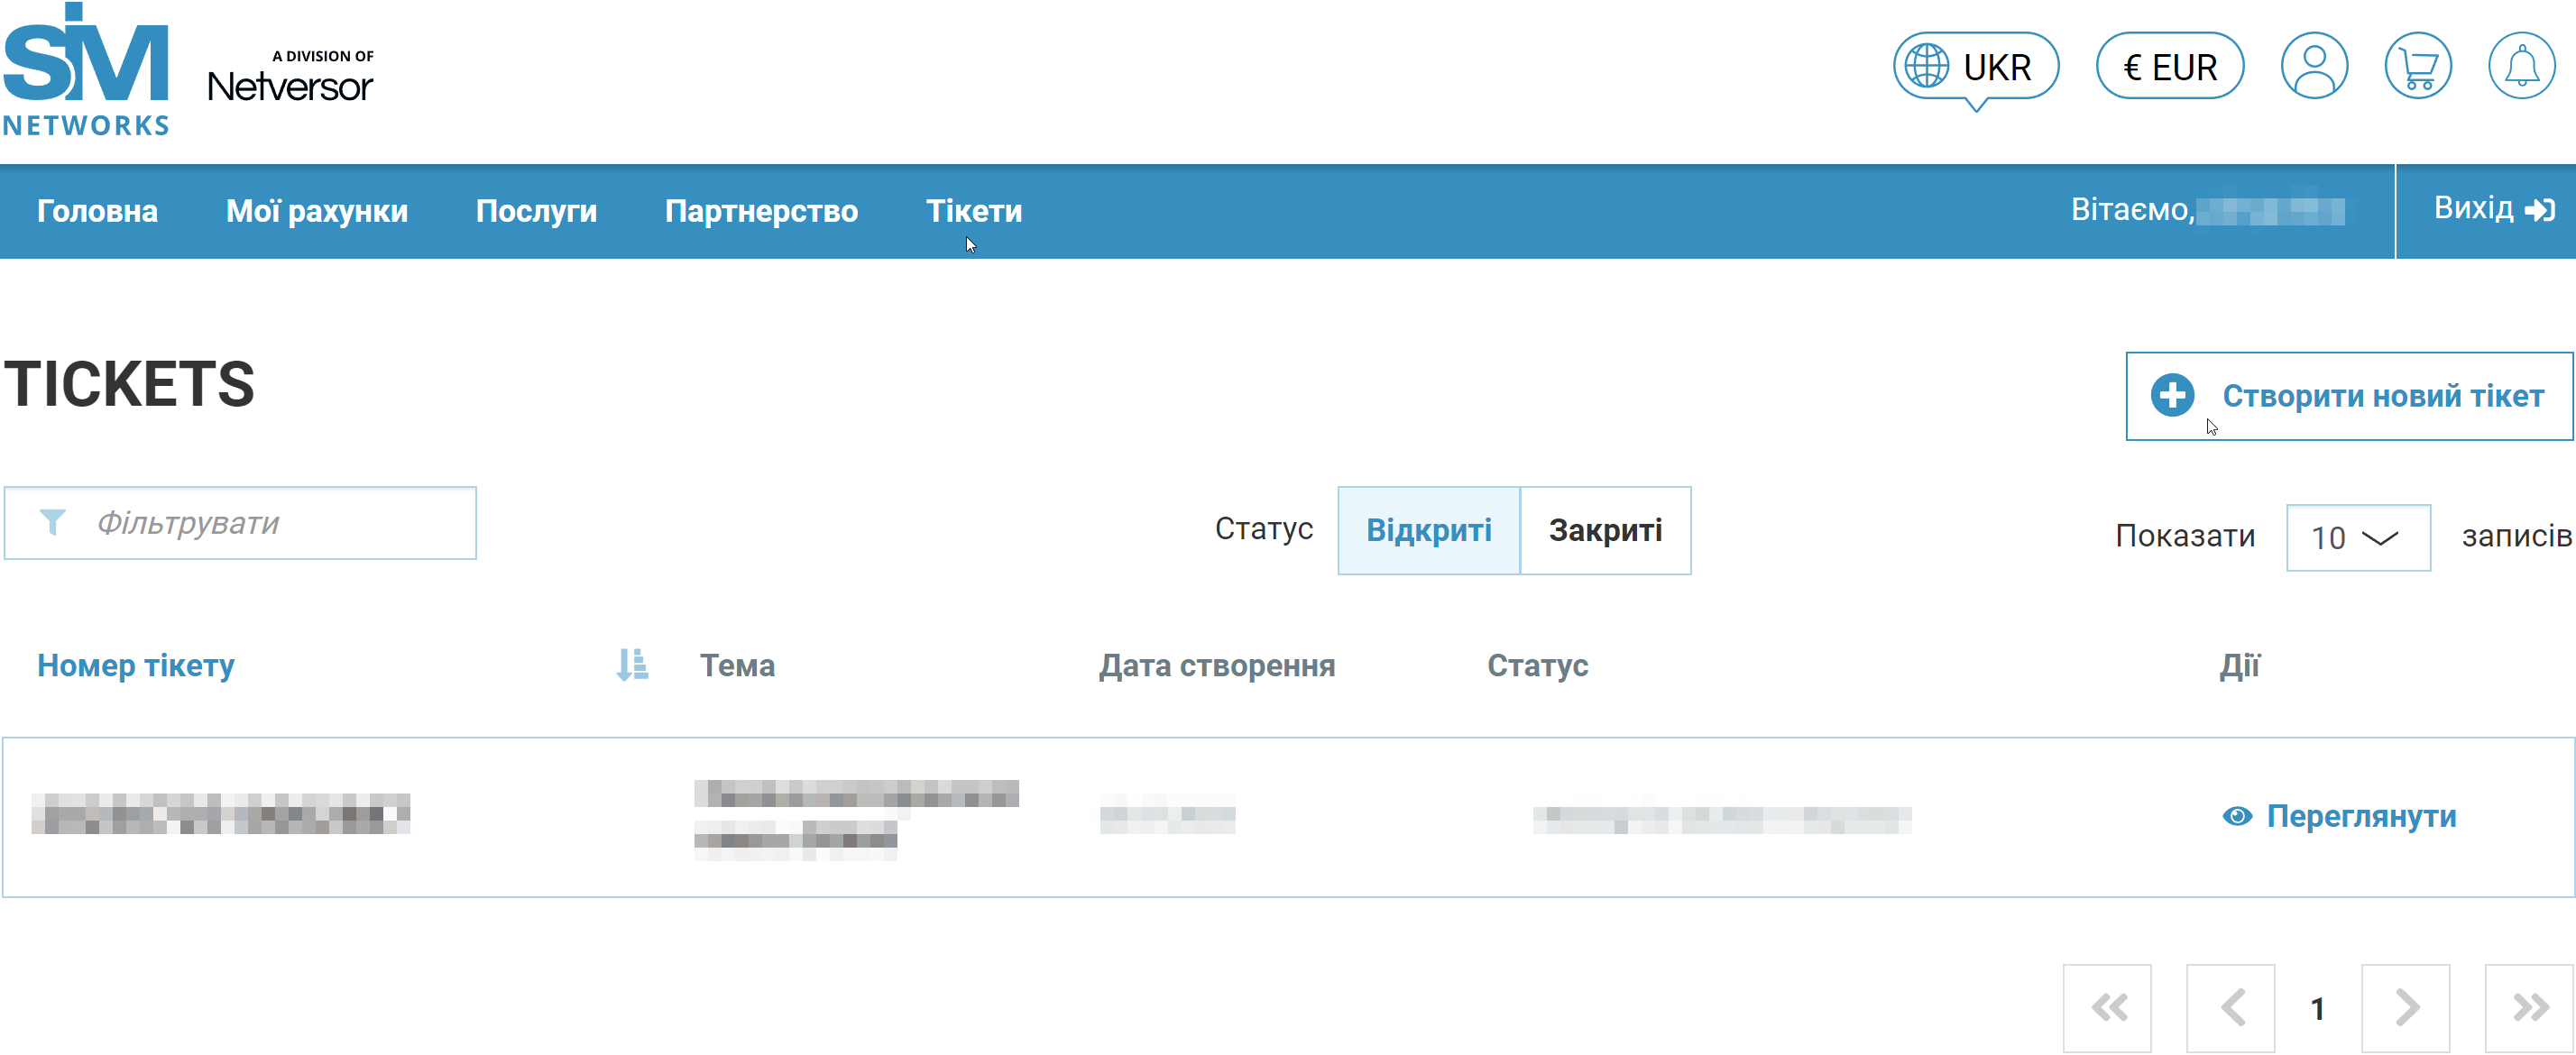This screenshot has width=2576, height=1055.
Task: Click Створити новий тікет button
Action: [x=2349, y=396]
